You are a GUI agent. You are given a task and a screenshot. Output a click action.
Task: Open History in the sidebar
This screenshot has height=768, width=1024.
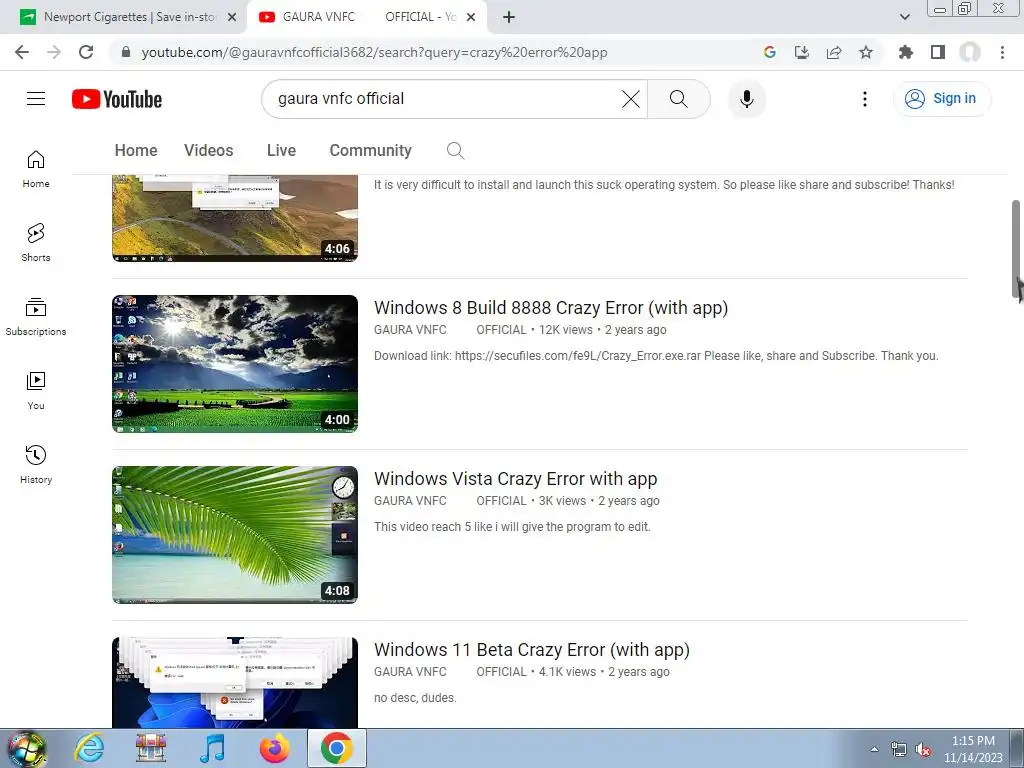tap(36, 465)
